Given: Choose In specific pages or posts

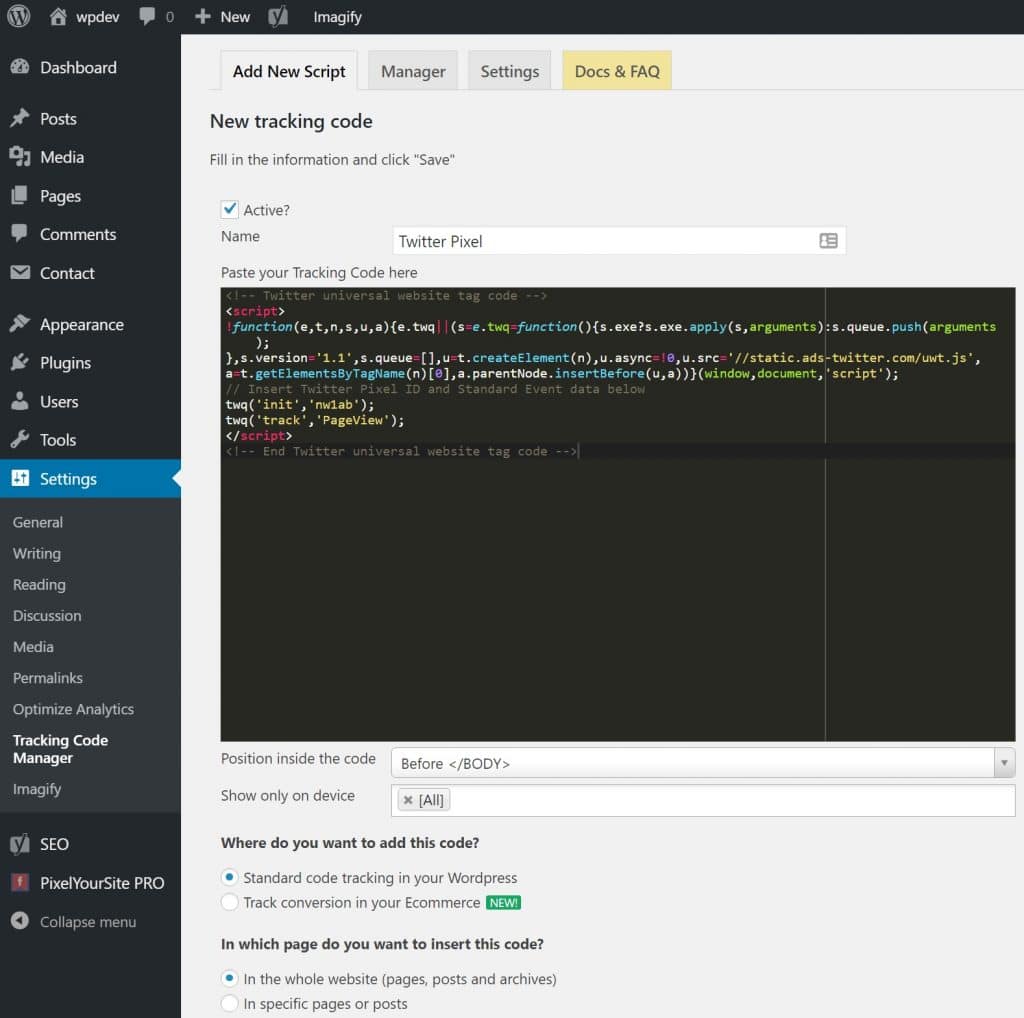Looking at the screenshot, I should point(230,1005).
